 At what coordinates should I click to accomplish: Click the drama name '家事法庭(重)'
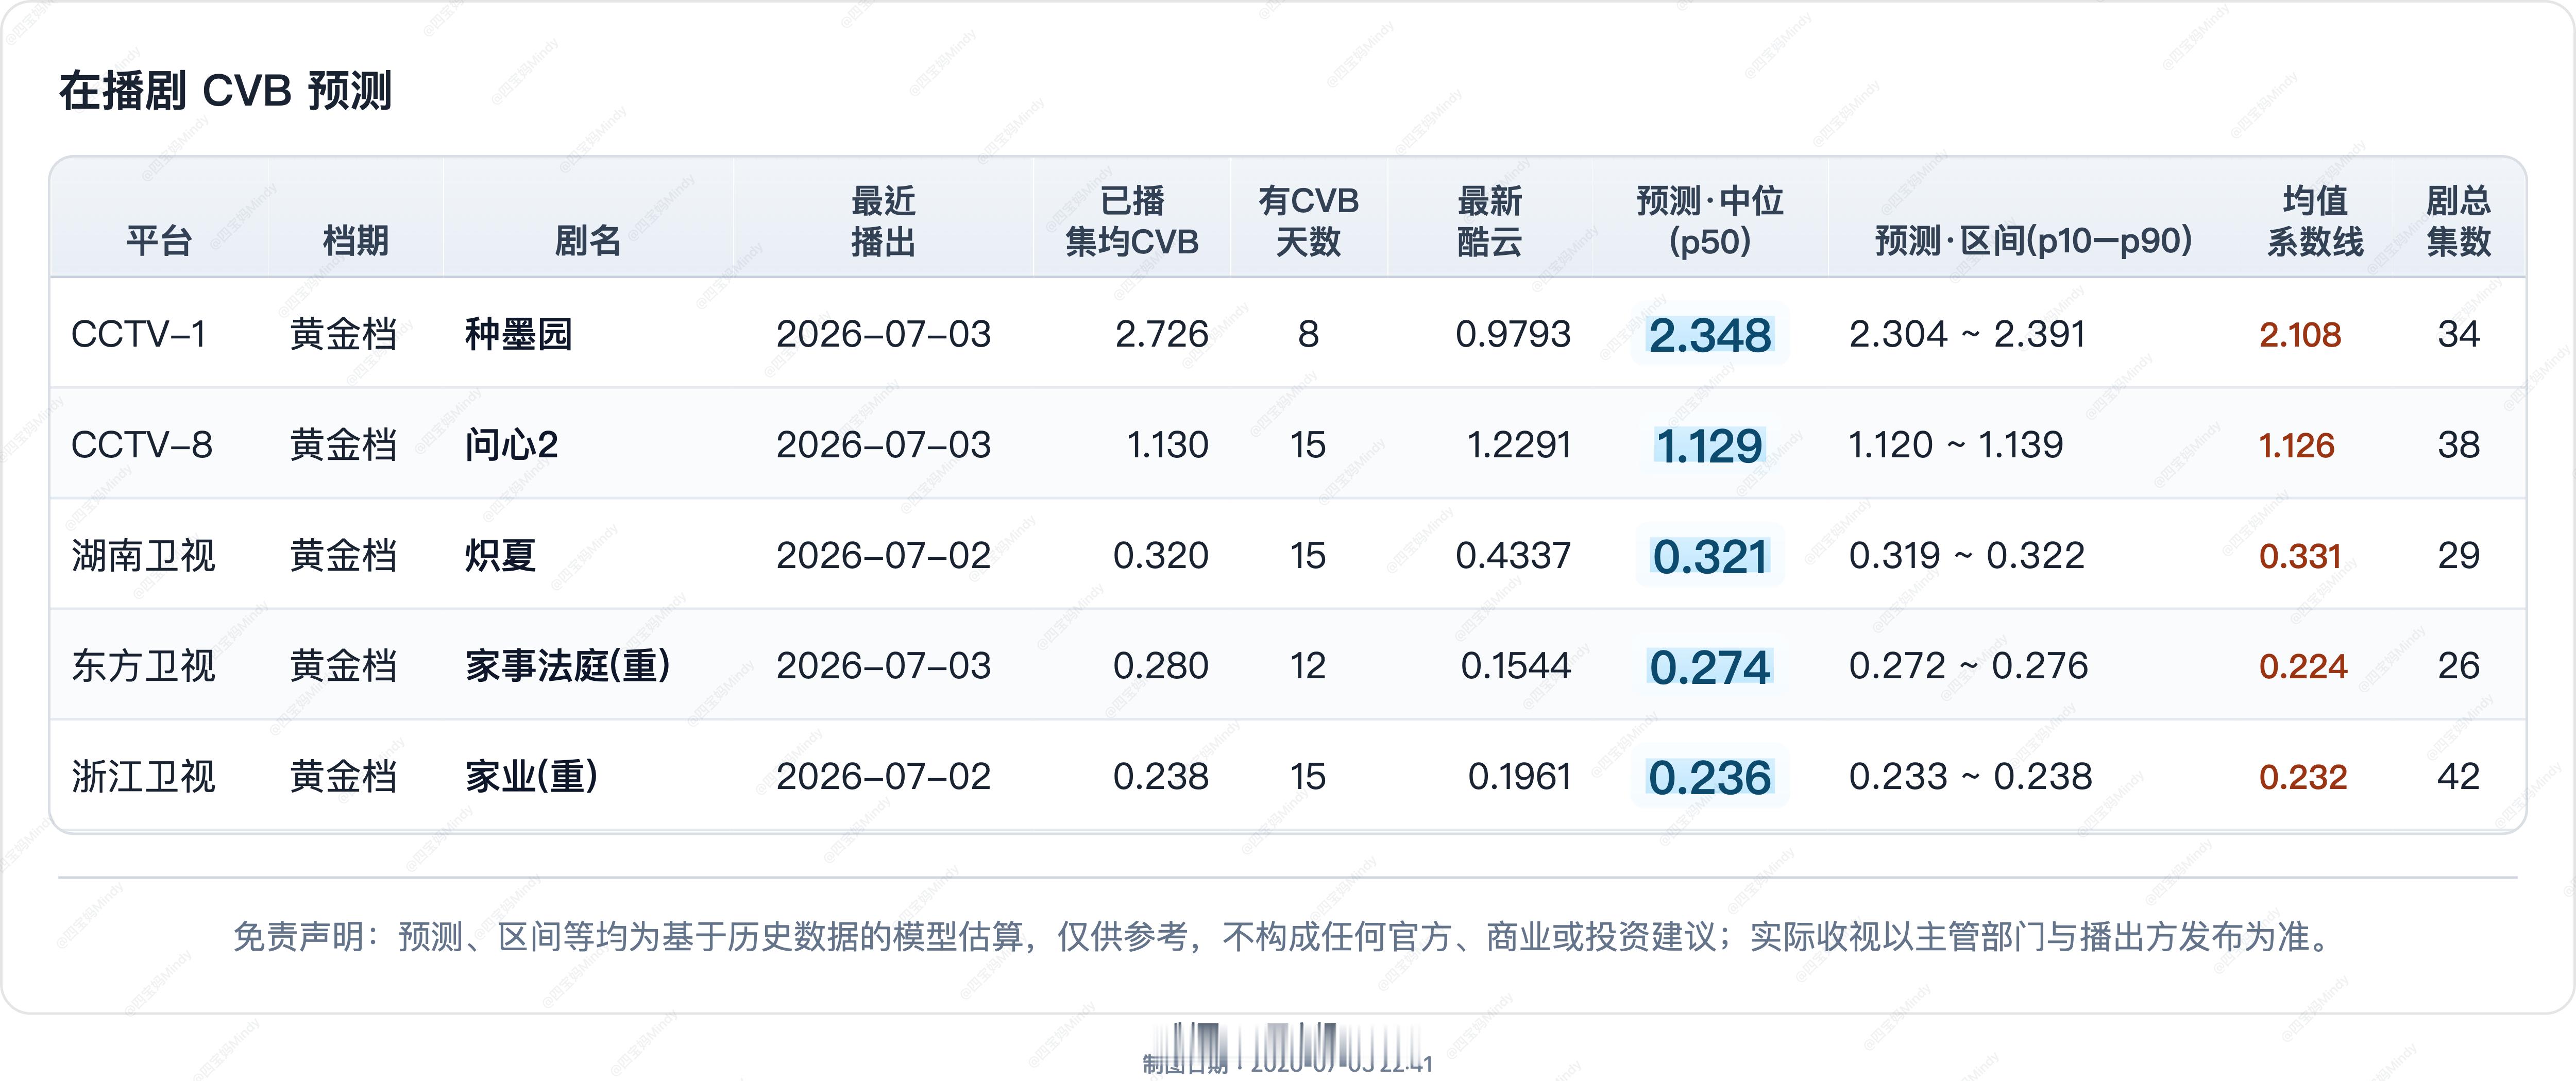pyautogui.click(x=568, y=666)
